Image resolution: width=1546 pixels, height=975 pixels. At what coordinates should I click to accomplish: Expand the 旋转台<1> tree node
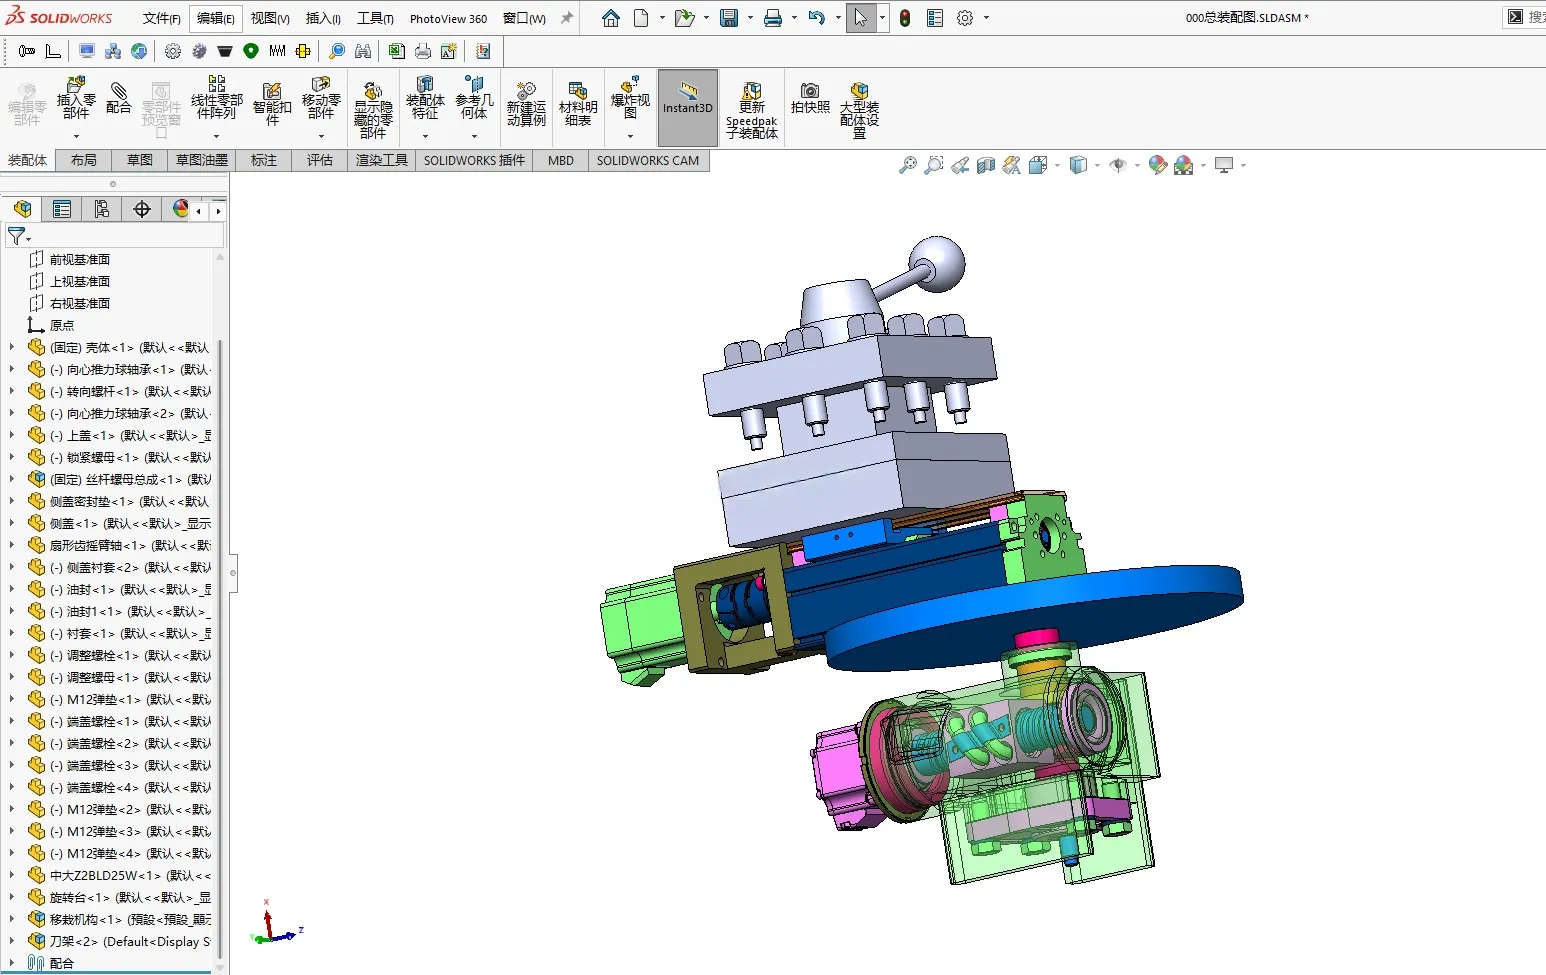click(x=12, y=897)
